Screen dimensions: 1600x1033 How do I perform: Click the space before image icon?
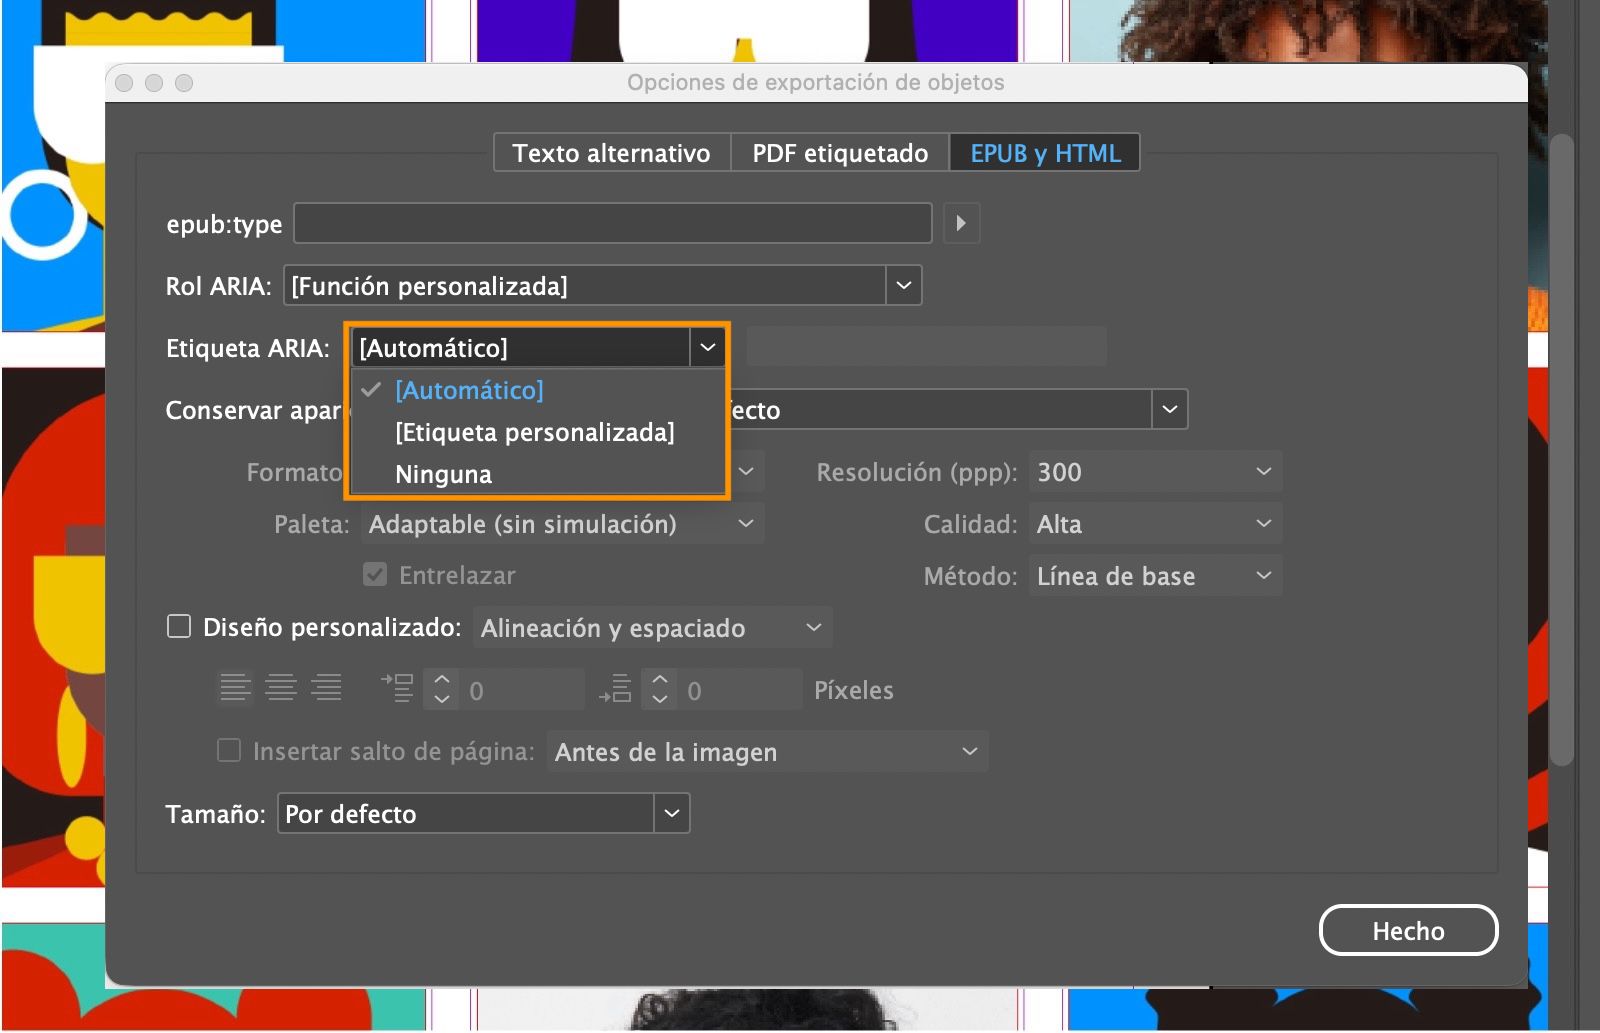click(x=397, y=687)
